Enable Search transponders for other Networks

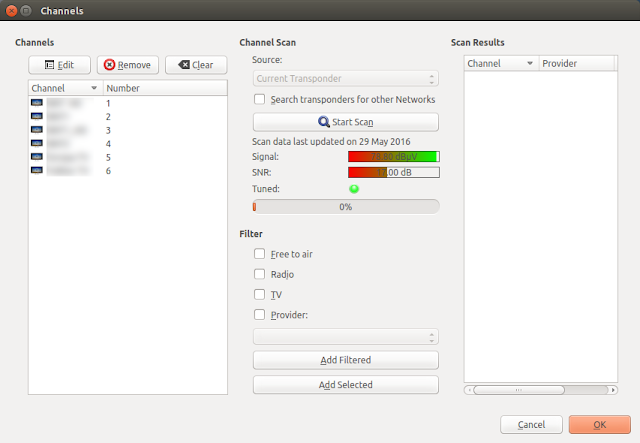(259, 99)
